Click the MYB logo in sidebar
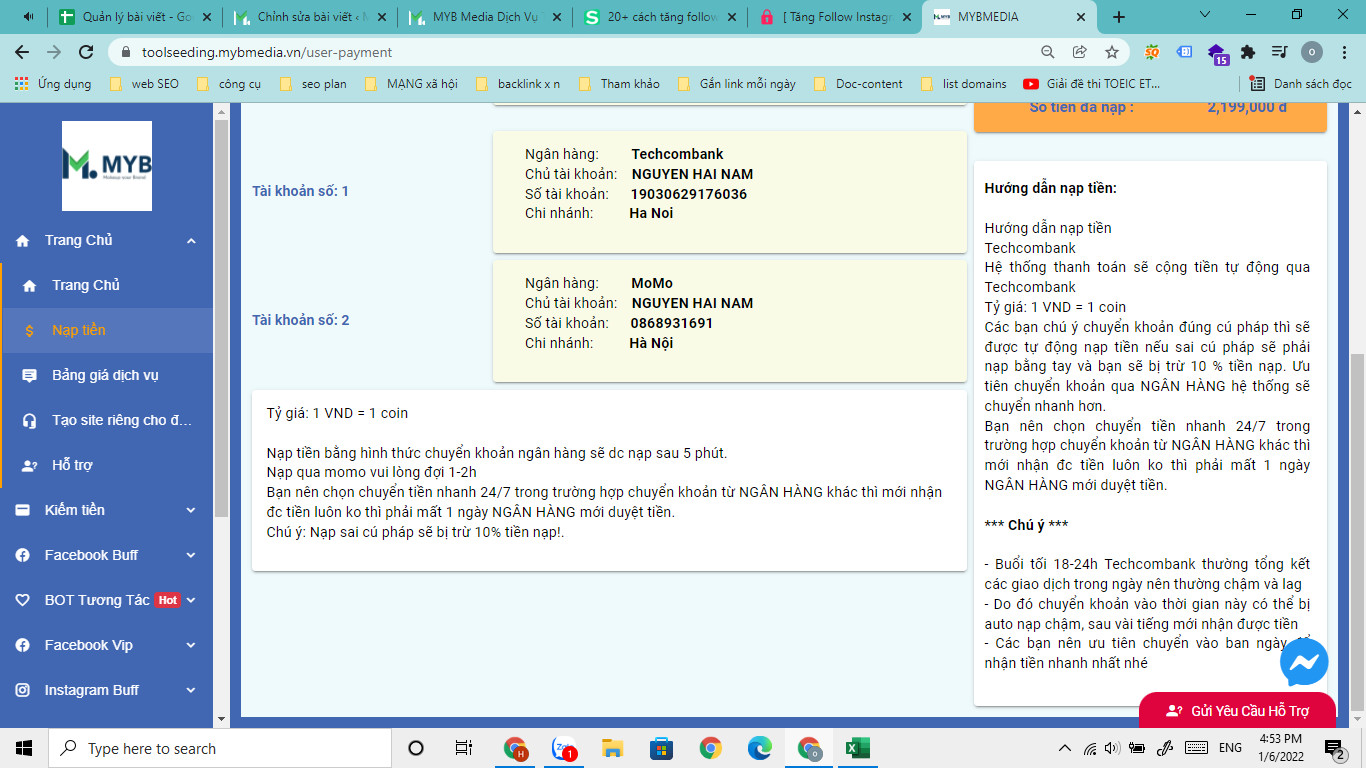Viewport: 1366px width, 768px height. 107,166
